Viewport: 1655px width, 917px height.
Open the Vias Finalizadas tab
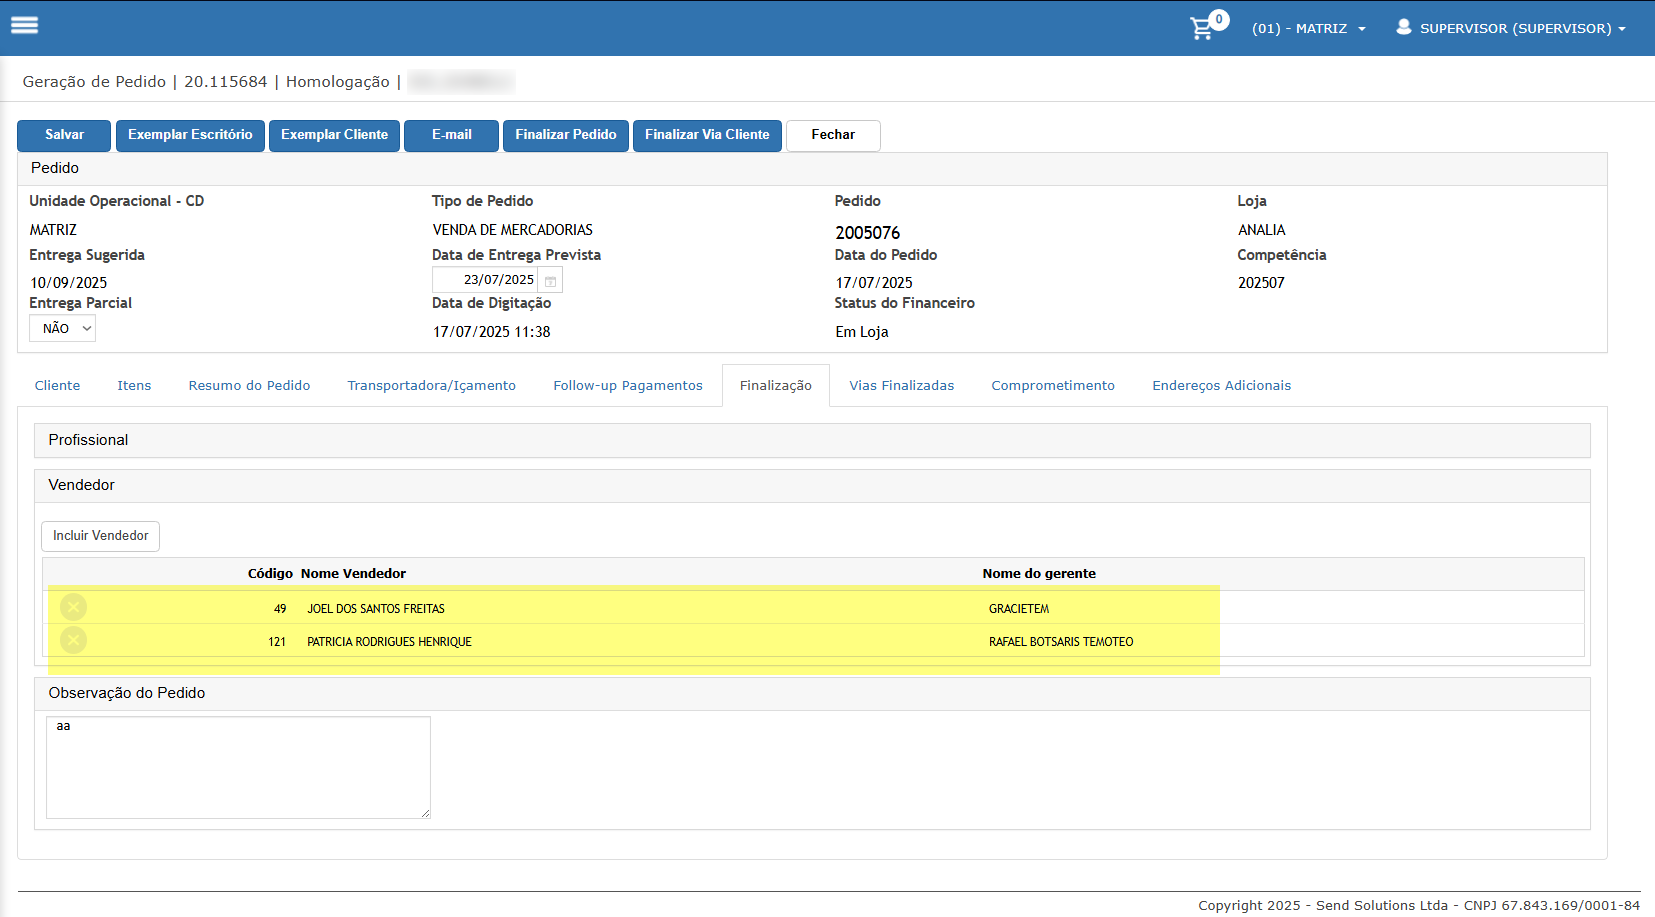click(902, 385)
